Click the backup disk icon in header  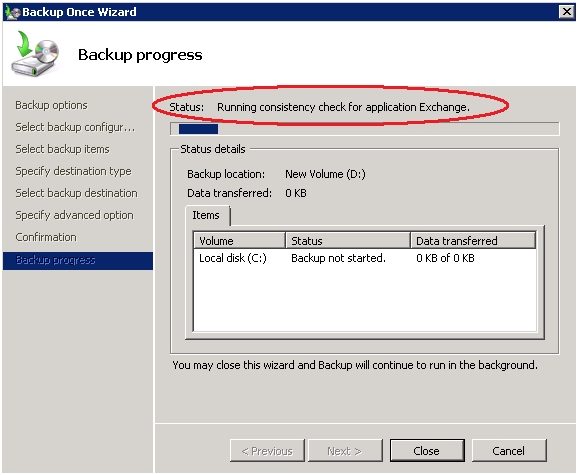[35, 54]
